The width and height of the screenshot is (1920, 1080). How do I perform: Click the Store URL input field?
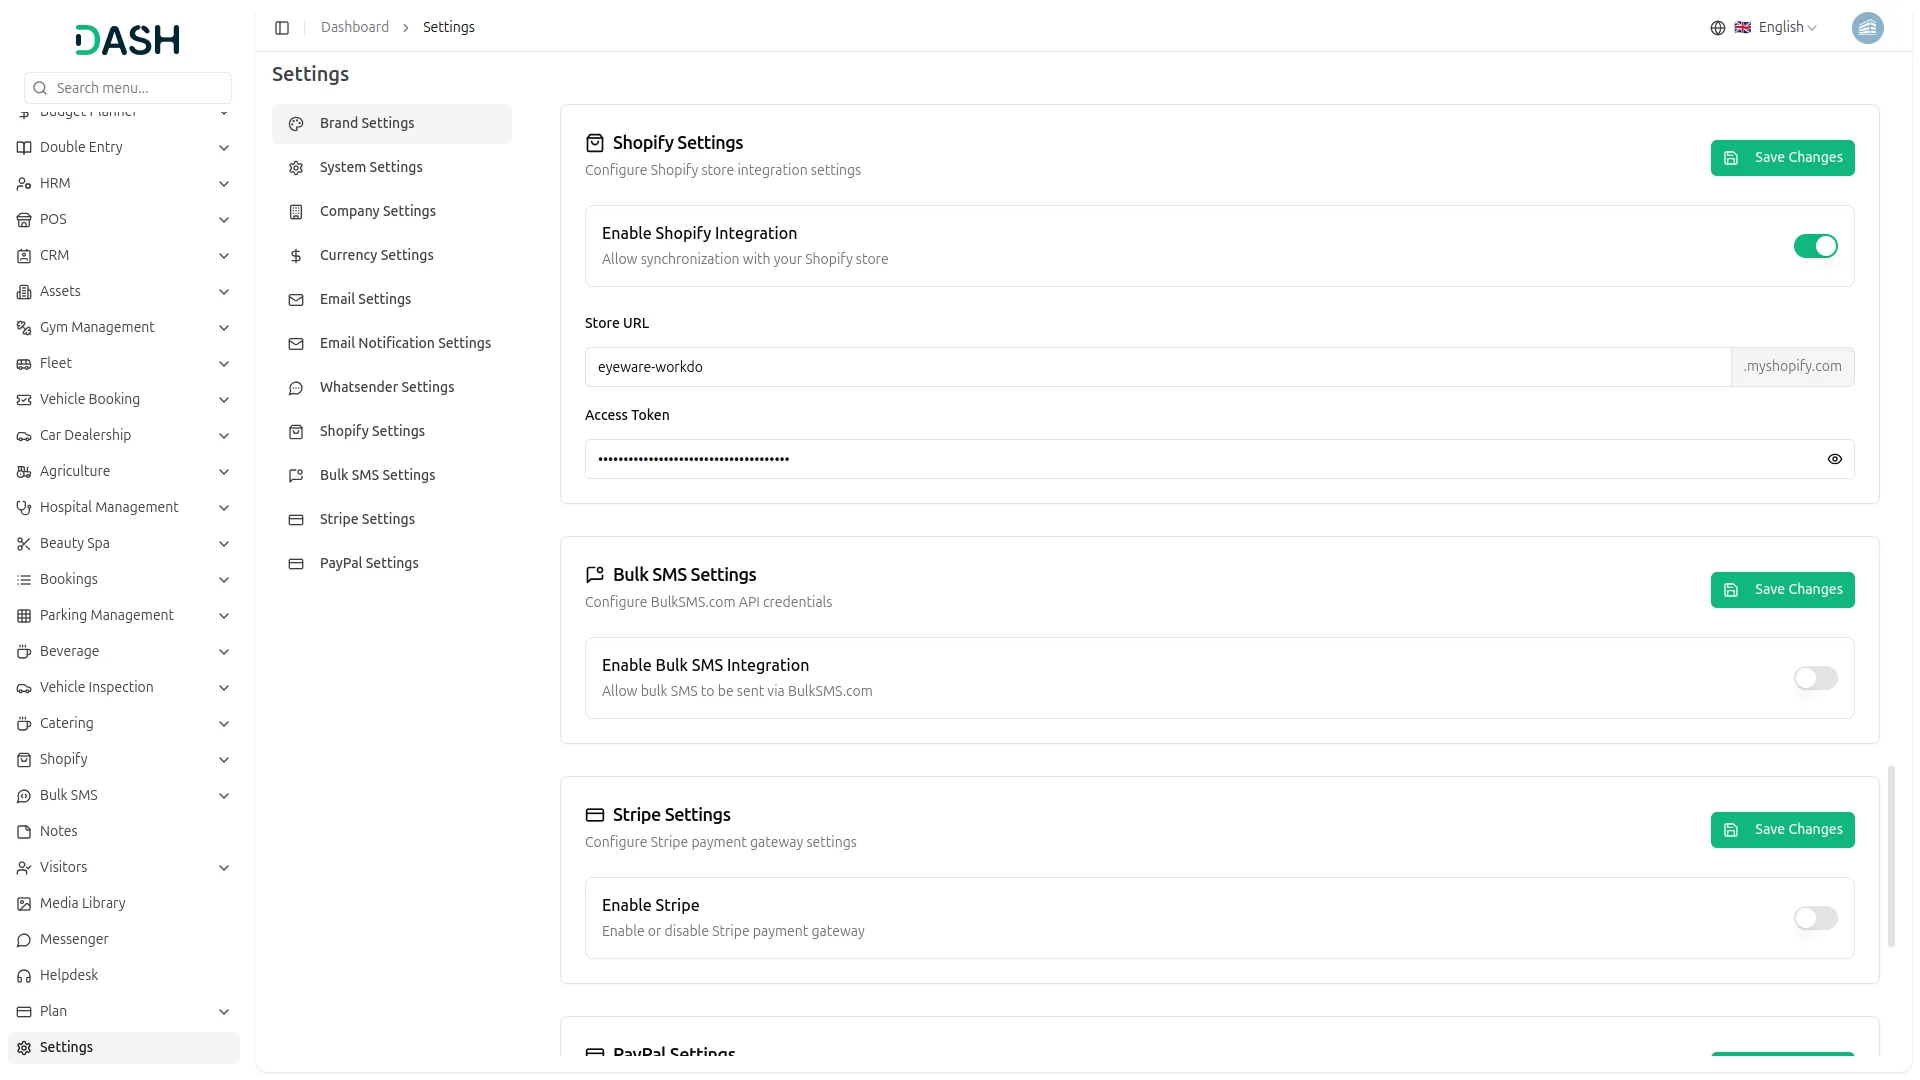1157,367
